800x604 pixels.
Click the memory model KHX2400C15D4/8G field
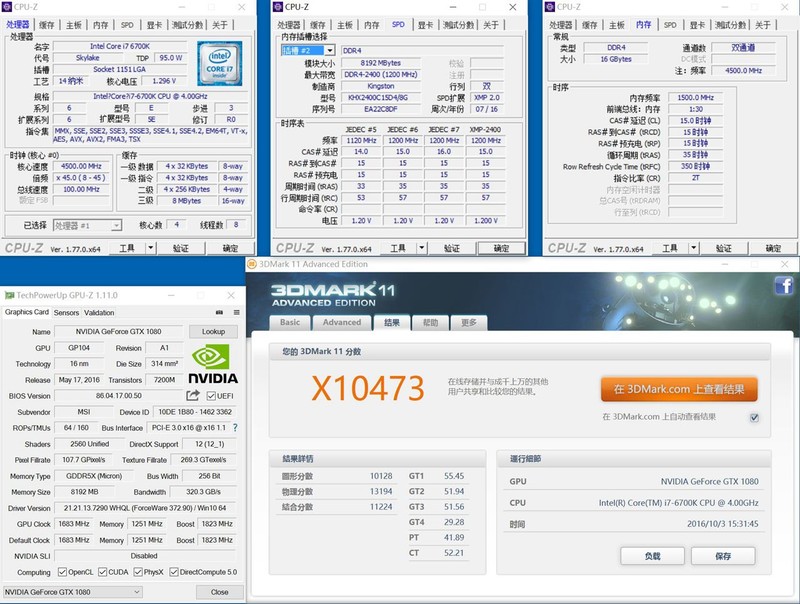pyautogui.click(x=381, y=97)
